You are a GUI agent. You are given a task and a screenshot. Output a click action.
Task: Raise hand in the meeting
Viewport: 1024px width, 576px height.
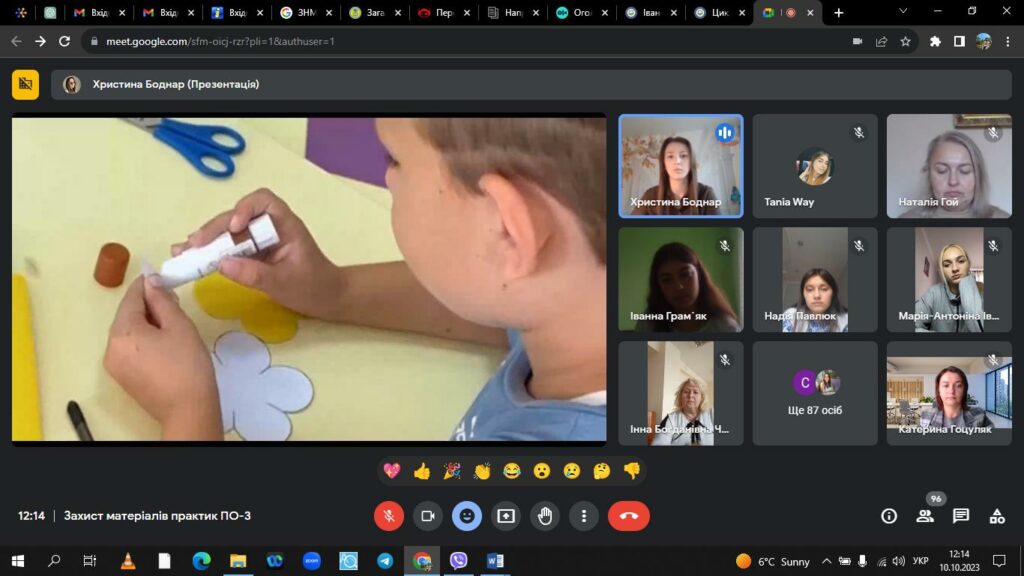(545, 516)
